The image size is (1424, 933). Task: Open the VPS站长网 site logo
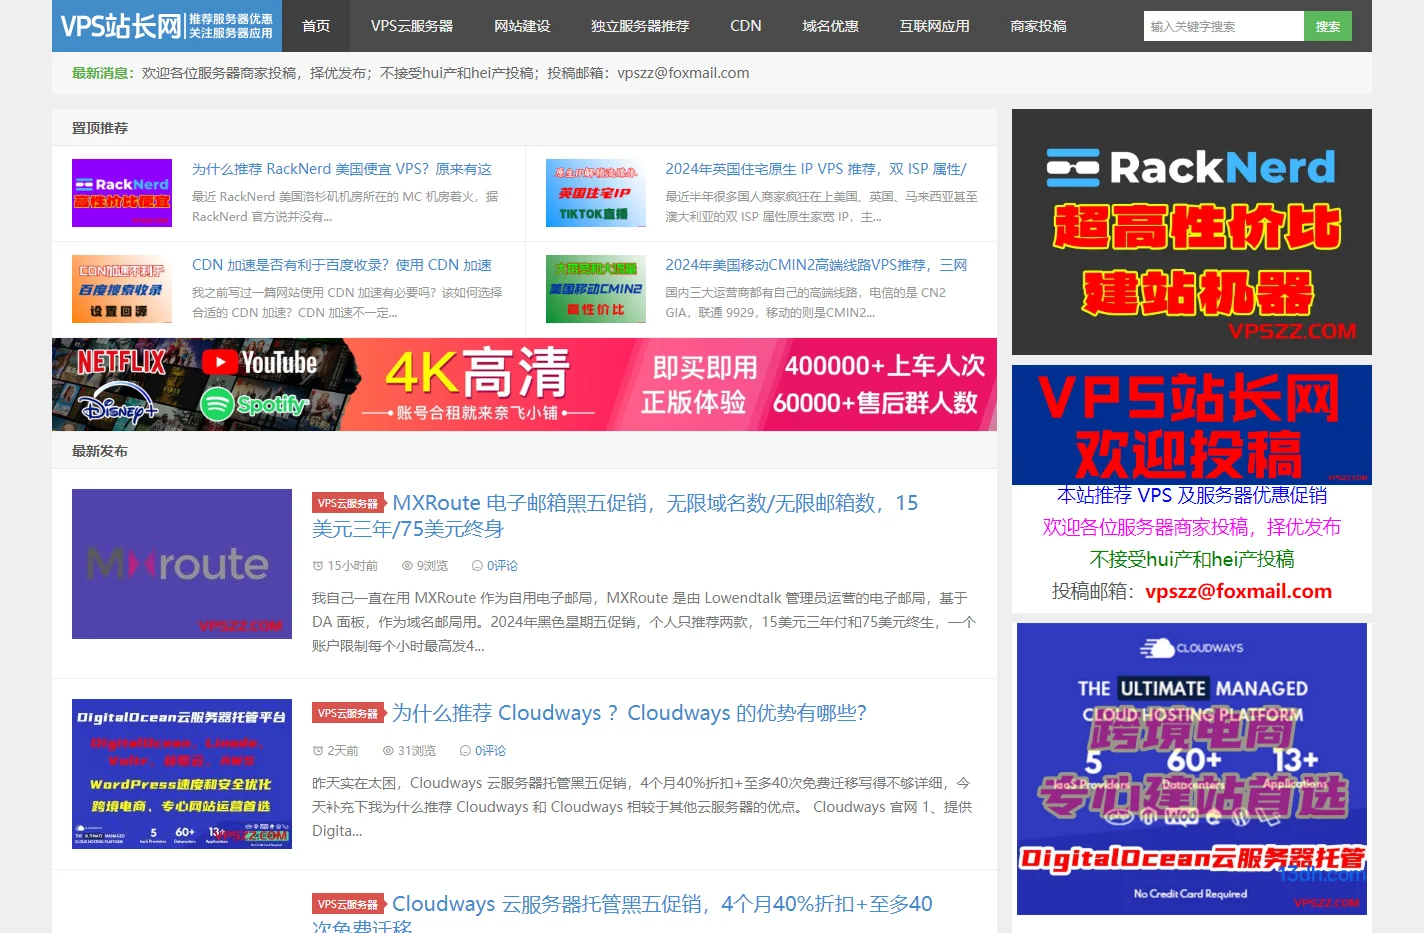coord(167,26)
